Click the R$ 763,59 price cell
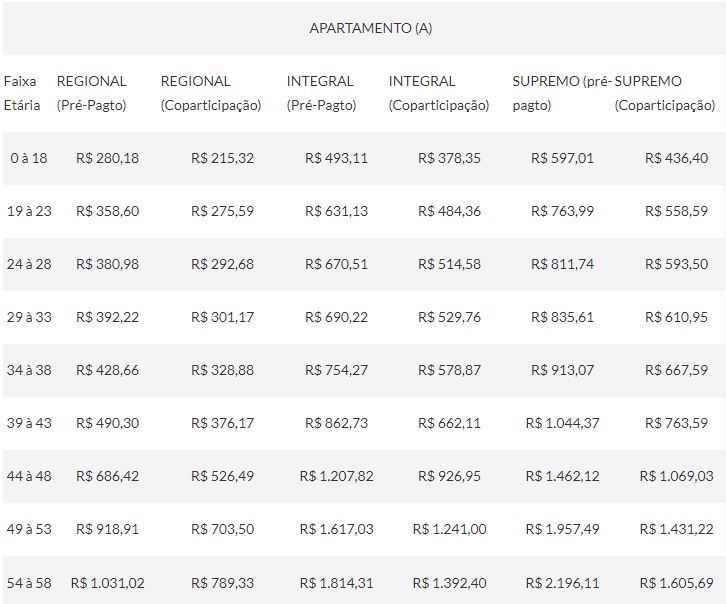 (677, 423)
